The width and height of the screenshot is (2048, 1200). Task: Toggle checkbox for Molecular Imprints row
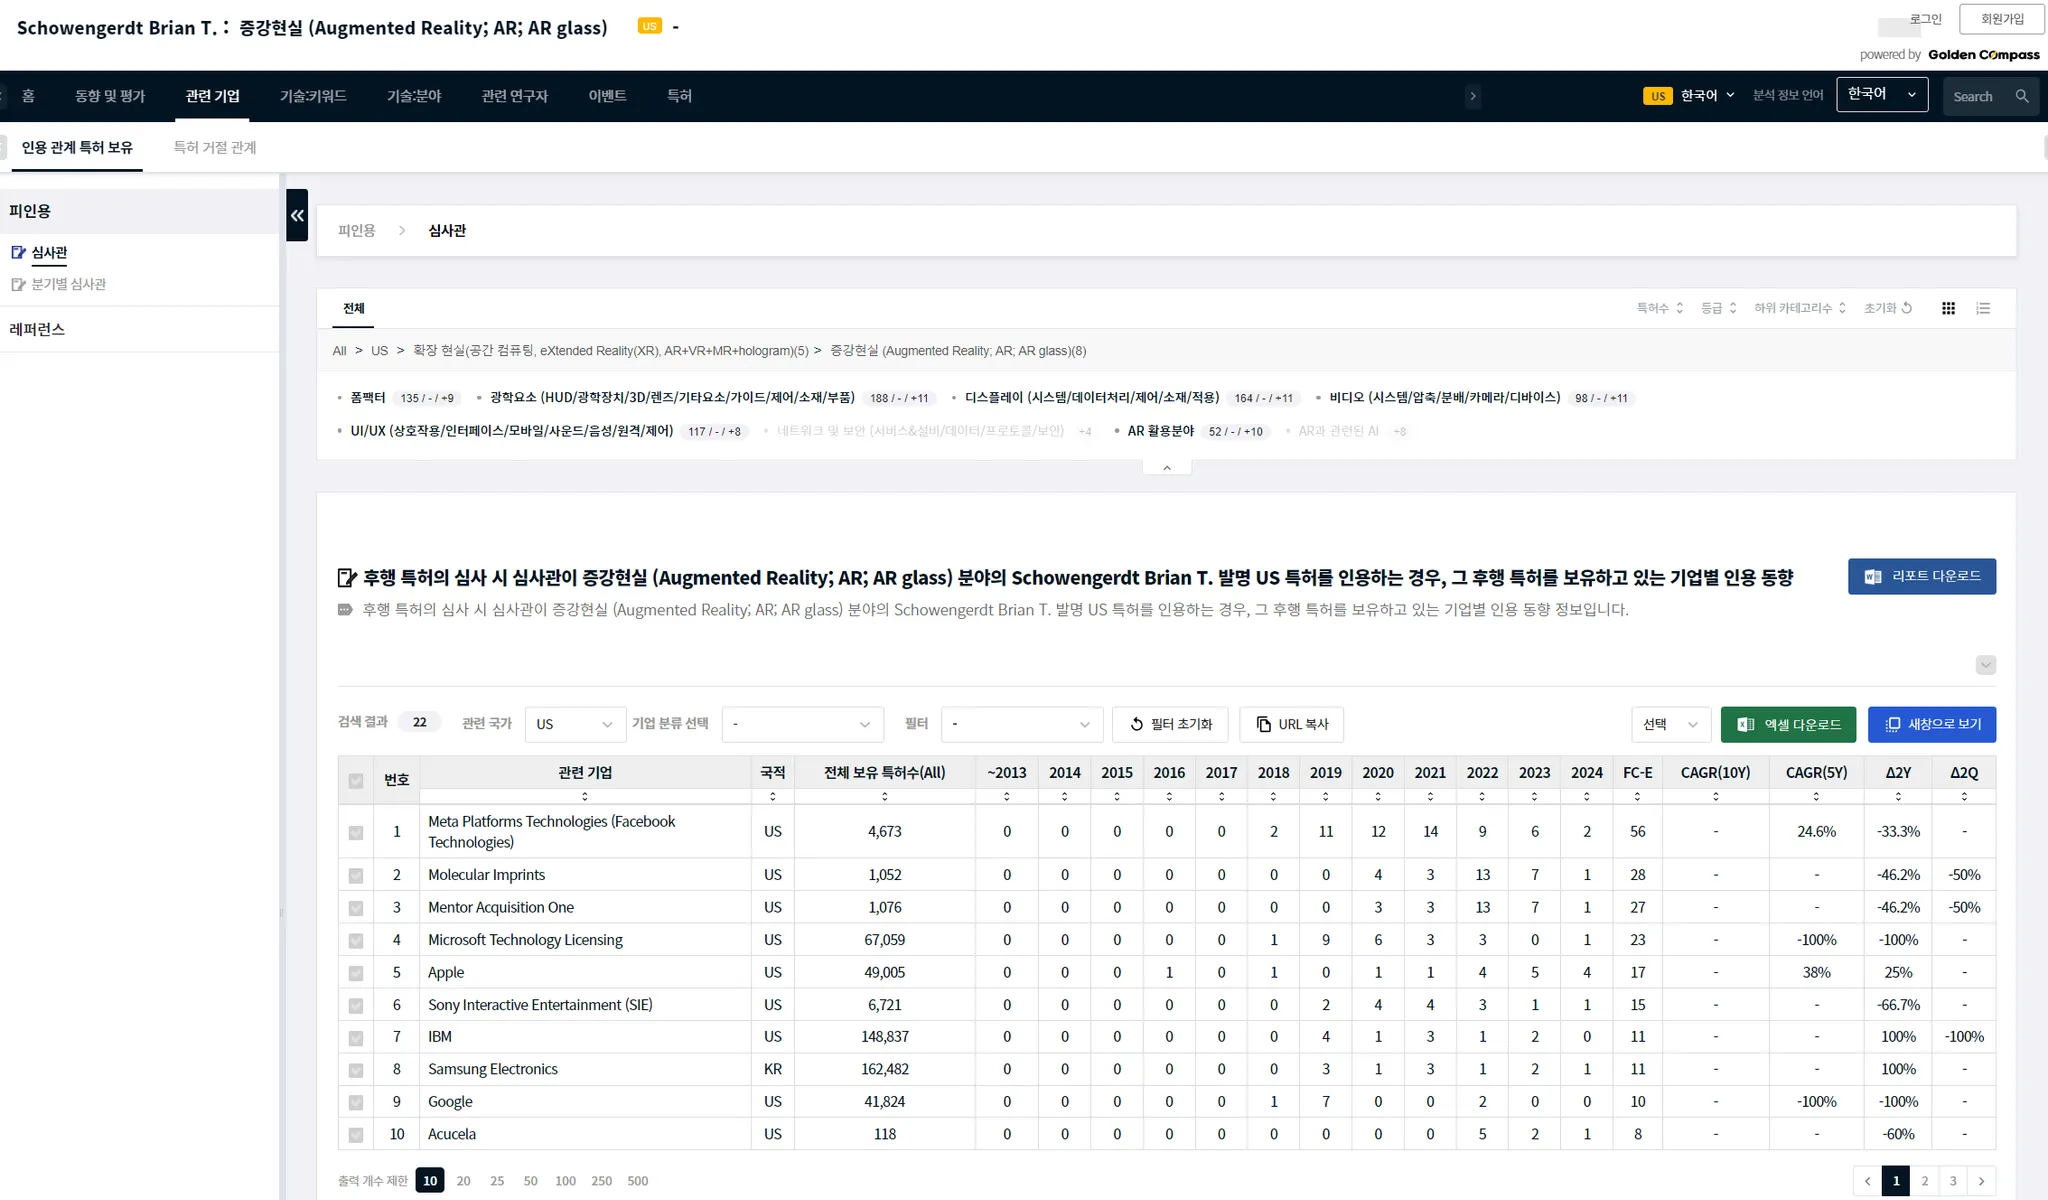[x=356, y=875]
